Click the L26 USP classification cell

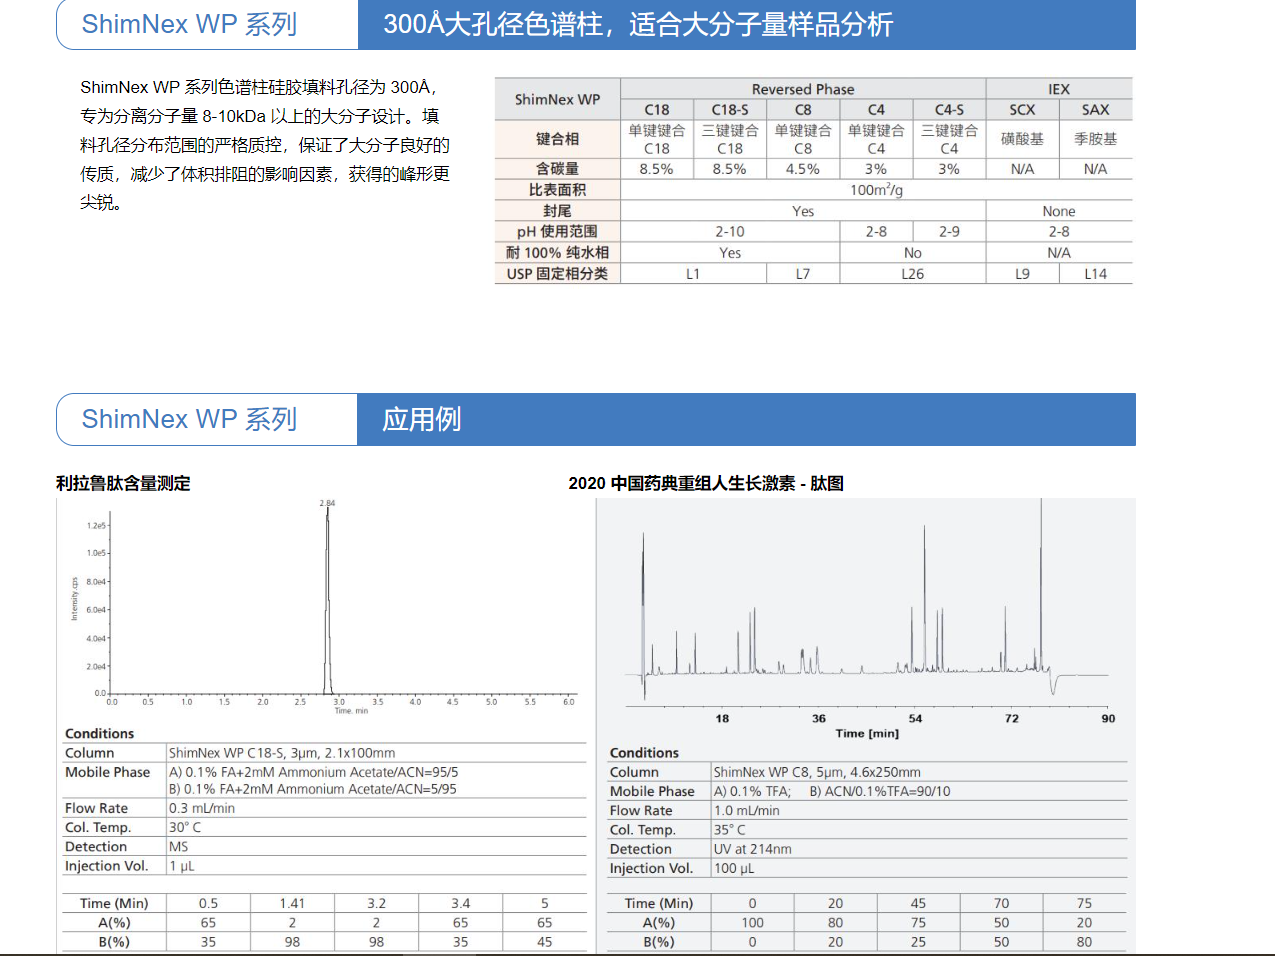[912, 274]
